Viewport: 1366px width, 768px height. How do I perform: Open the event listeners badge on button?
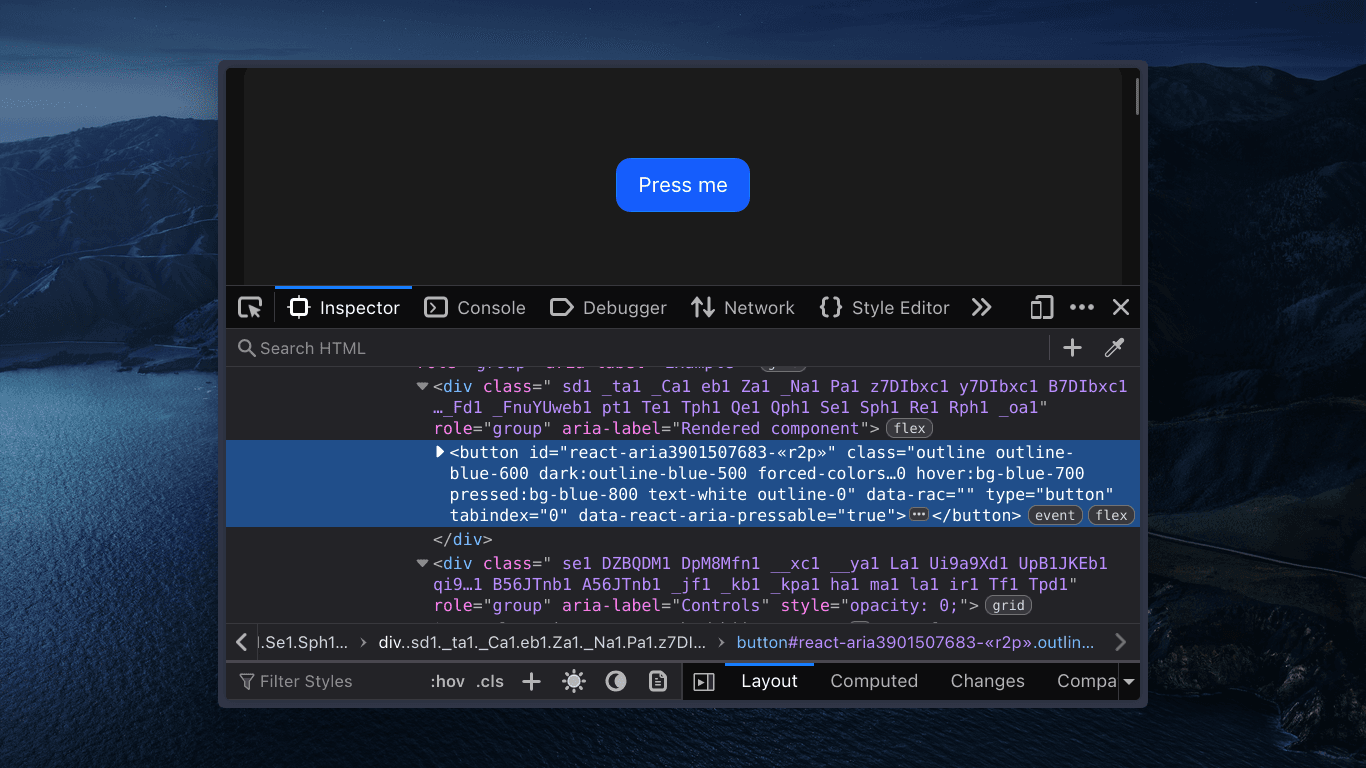click(1054, 515)
